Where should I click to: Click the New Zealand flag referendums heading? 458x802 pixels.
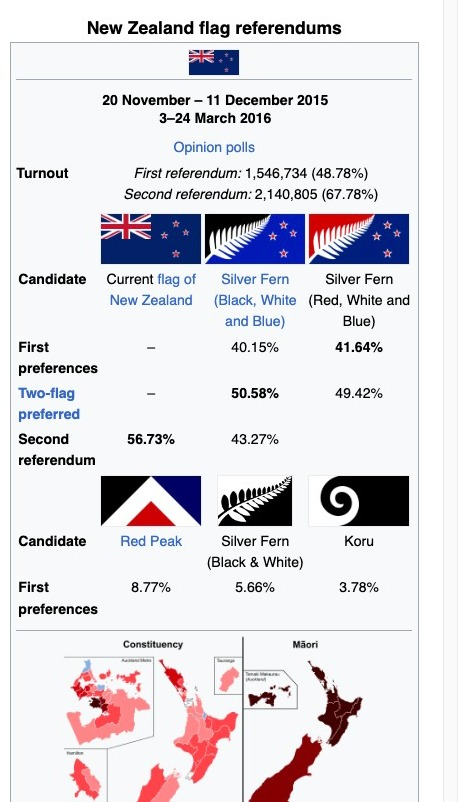[214, 28]
